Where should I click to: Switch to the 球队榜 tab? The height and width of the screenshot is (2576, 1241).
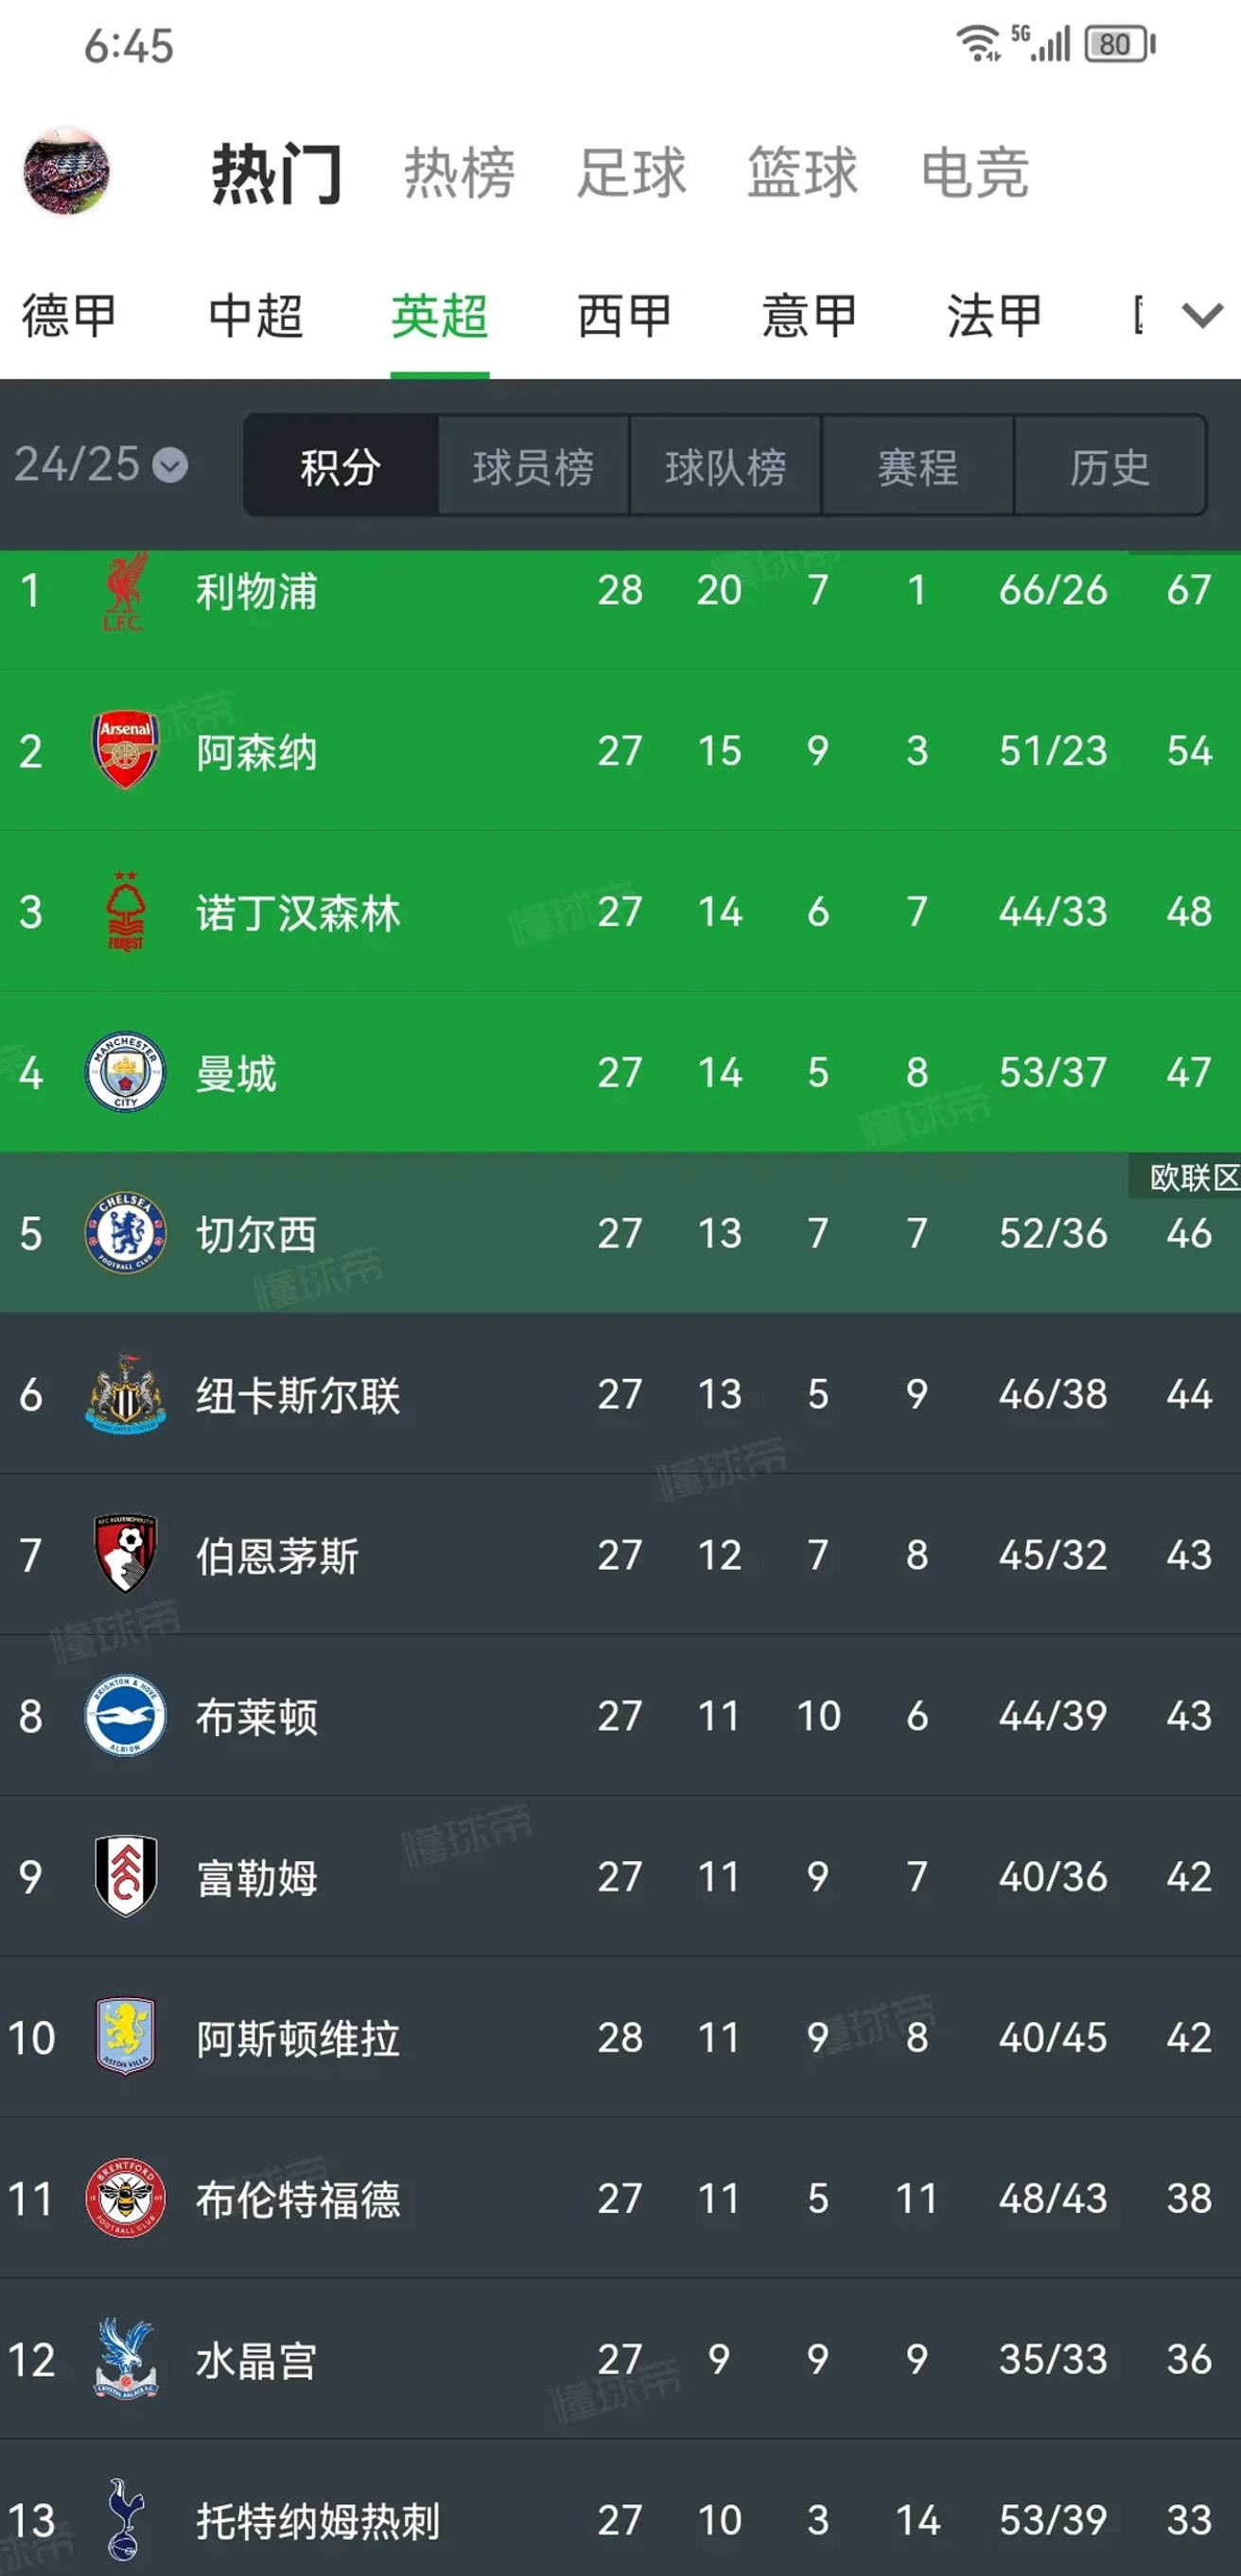725,467
